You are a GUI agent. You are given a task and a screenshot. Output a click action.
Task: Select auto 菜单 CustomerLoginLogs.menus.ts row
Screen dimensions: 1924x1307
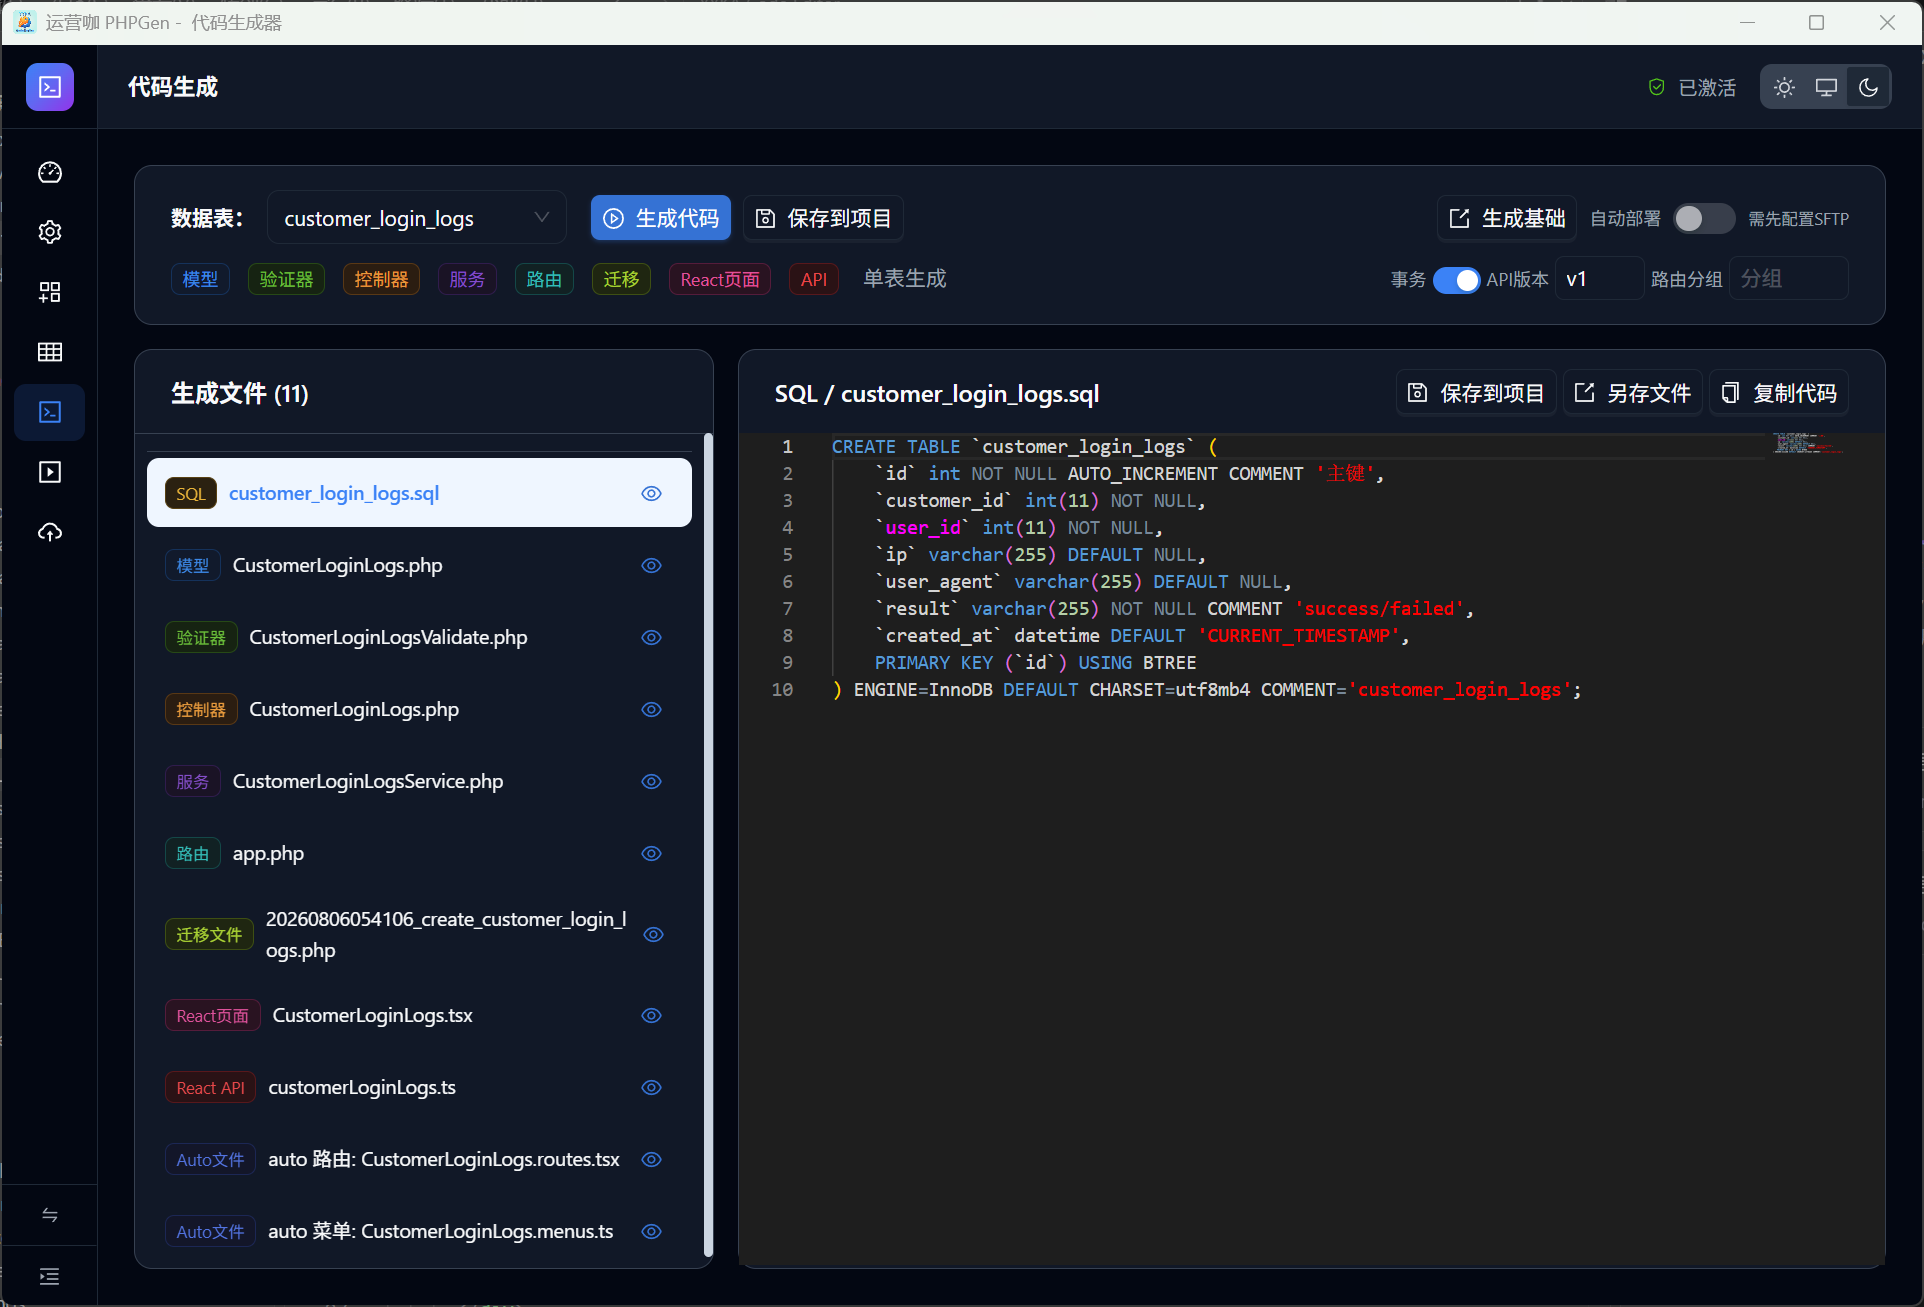[419, 1232]
